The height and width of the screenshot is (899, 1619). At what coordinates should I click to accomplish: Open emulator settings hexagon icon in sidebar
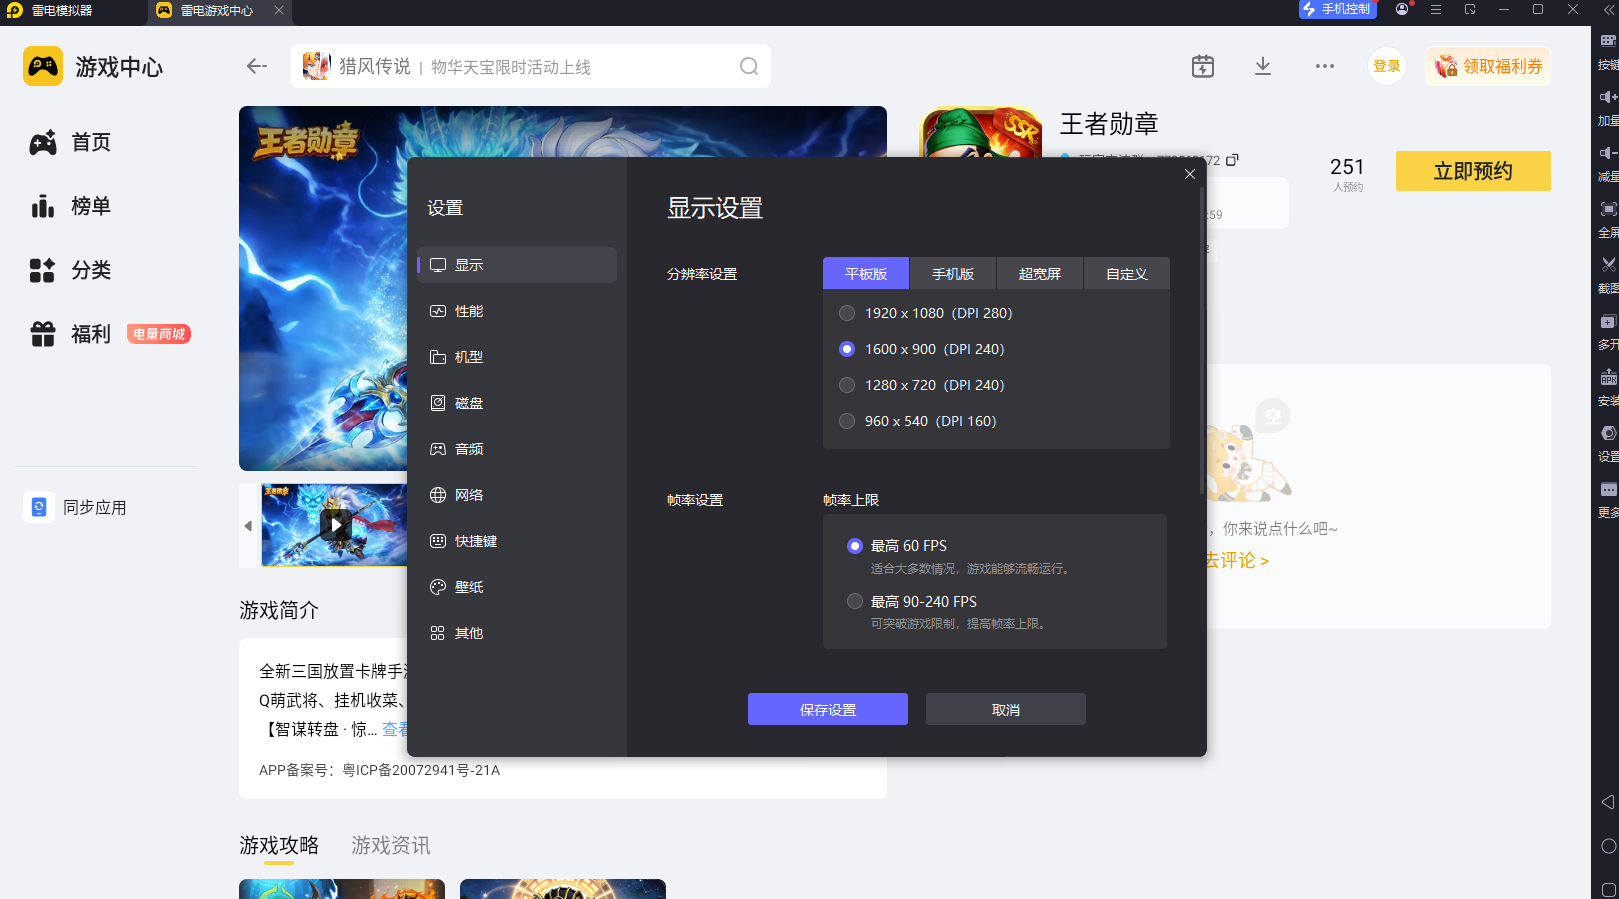pos(1608,433)
